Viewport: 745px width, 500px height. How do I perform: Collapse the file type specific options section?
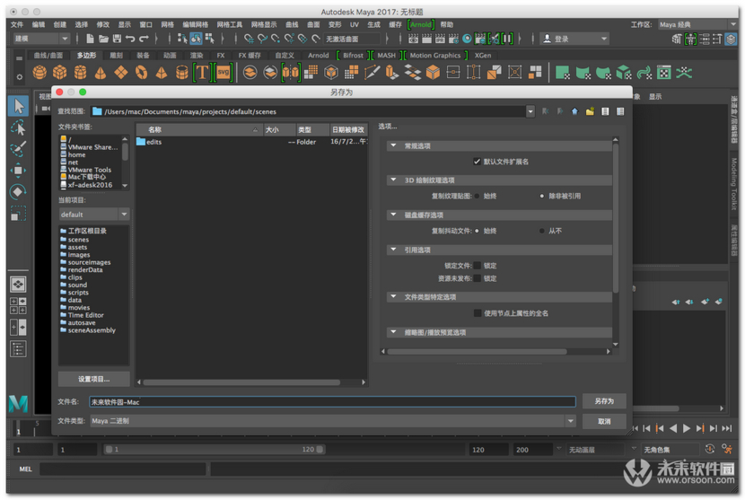[393, 297]
